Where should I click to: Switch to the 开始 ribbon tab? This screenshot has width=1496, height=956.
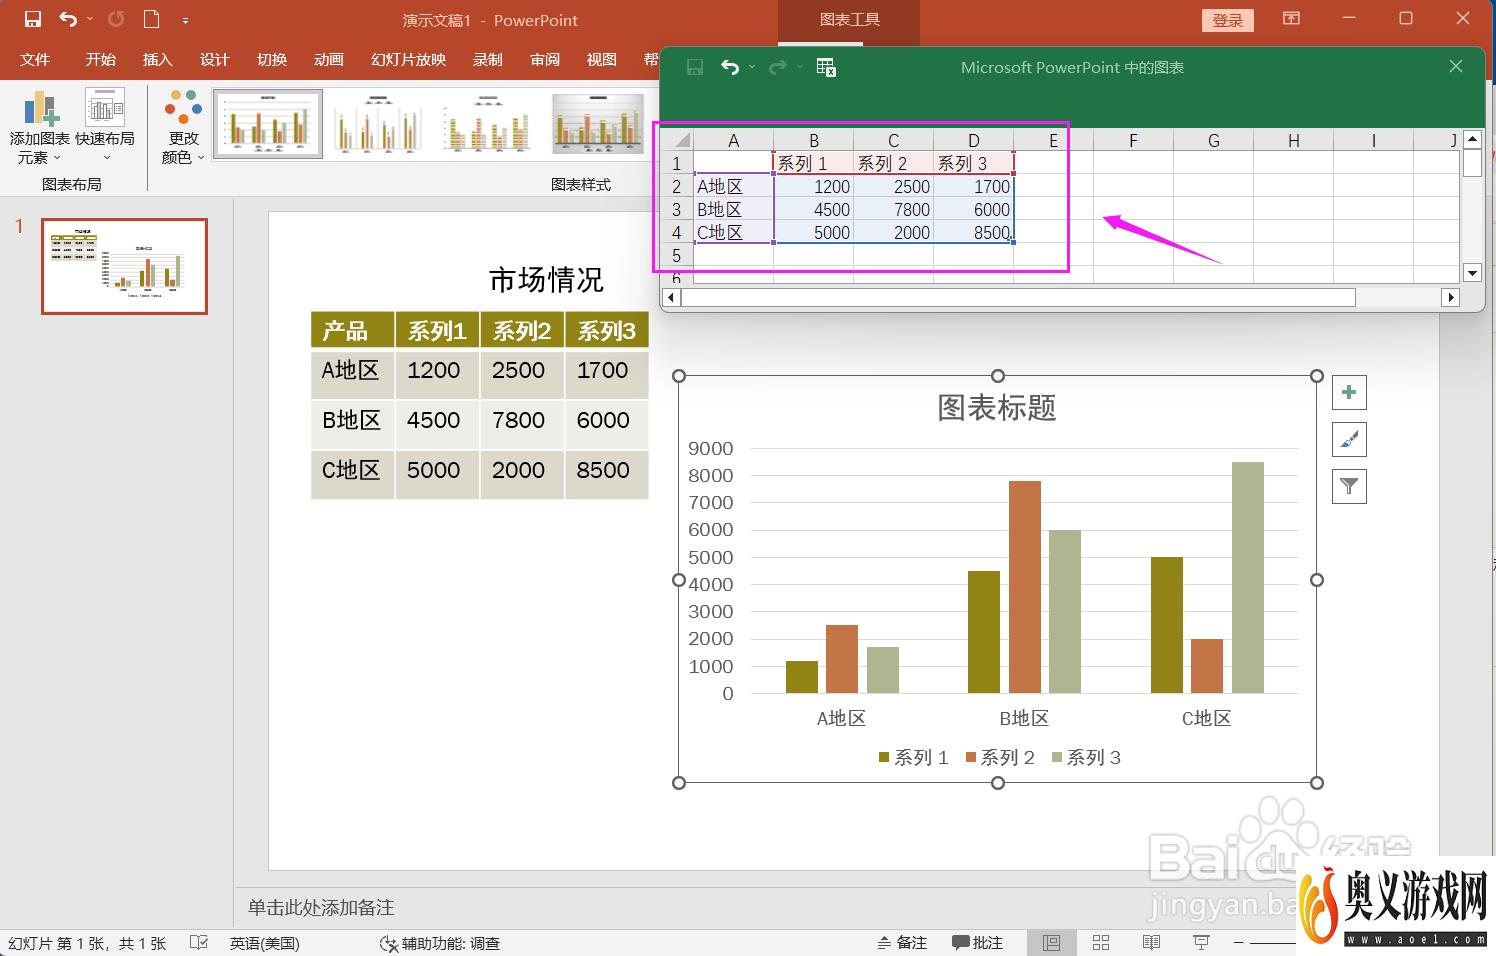pyautogui.click(x=101, y=60)
